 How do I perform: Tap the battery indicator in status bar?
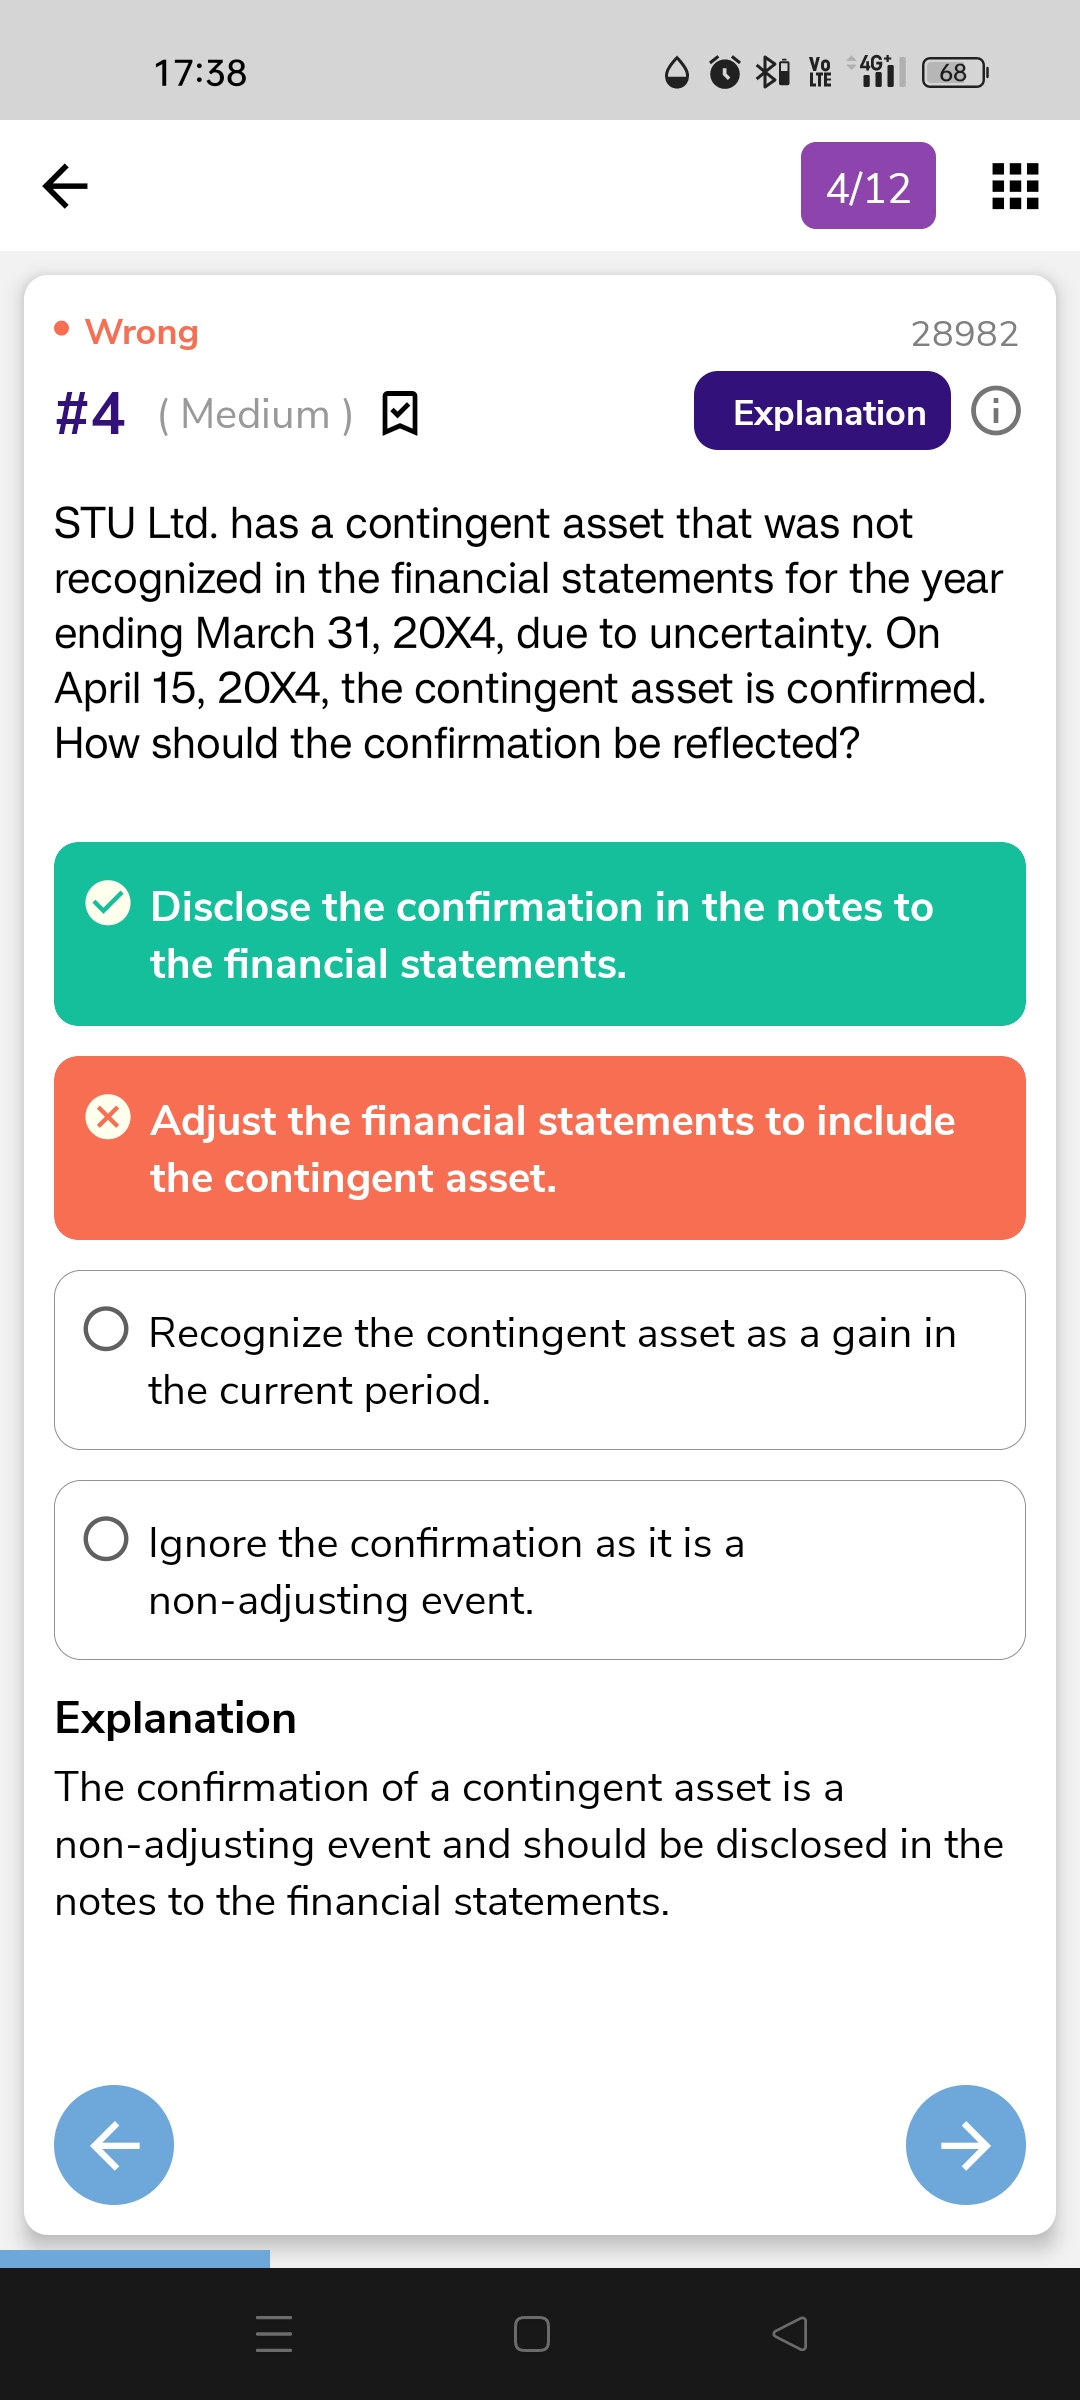point(955,73)
